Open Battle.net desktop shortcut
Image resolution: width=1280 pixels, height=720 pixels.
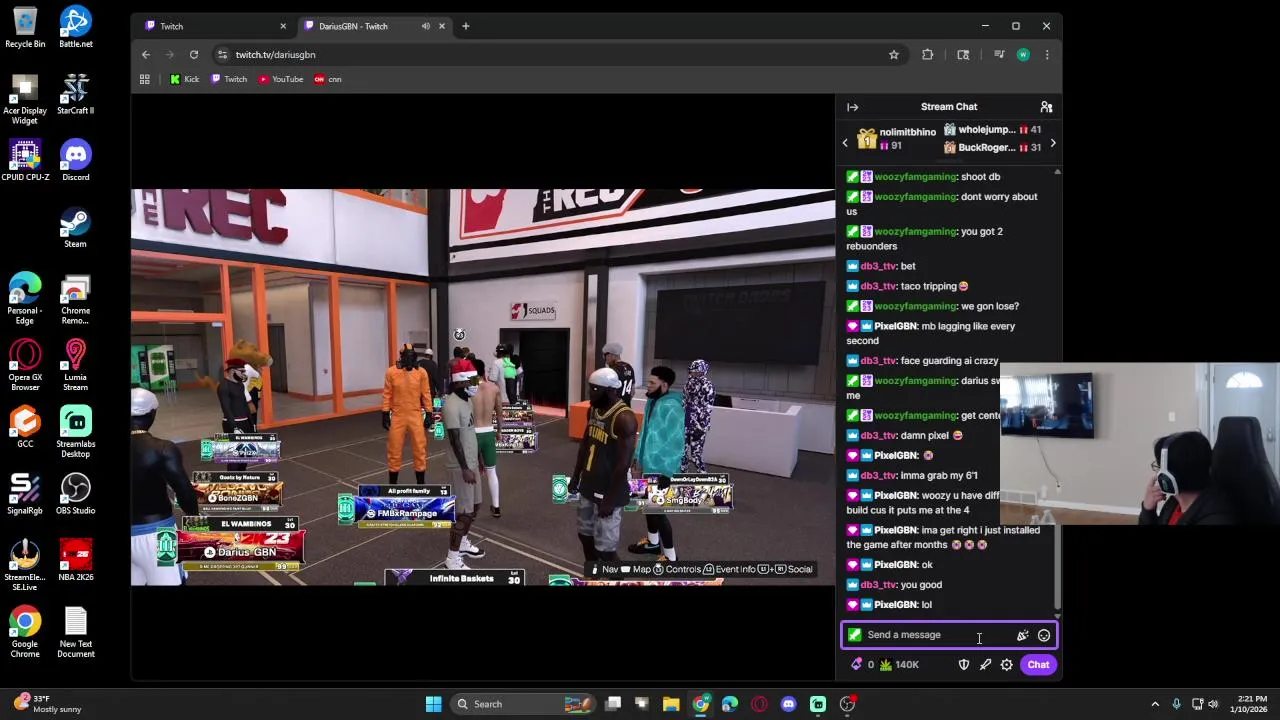pyautogui.click(x=76, y=28)
